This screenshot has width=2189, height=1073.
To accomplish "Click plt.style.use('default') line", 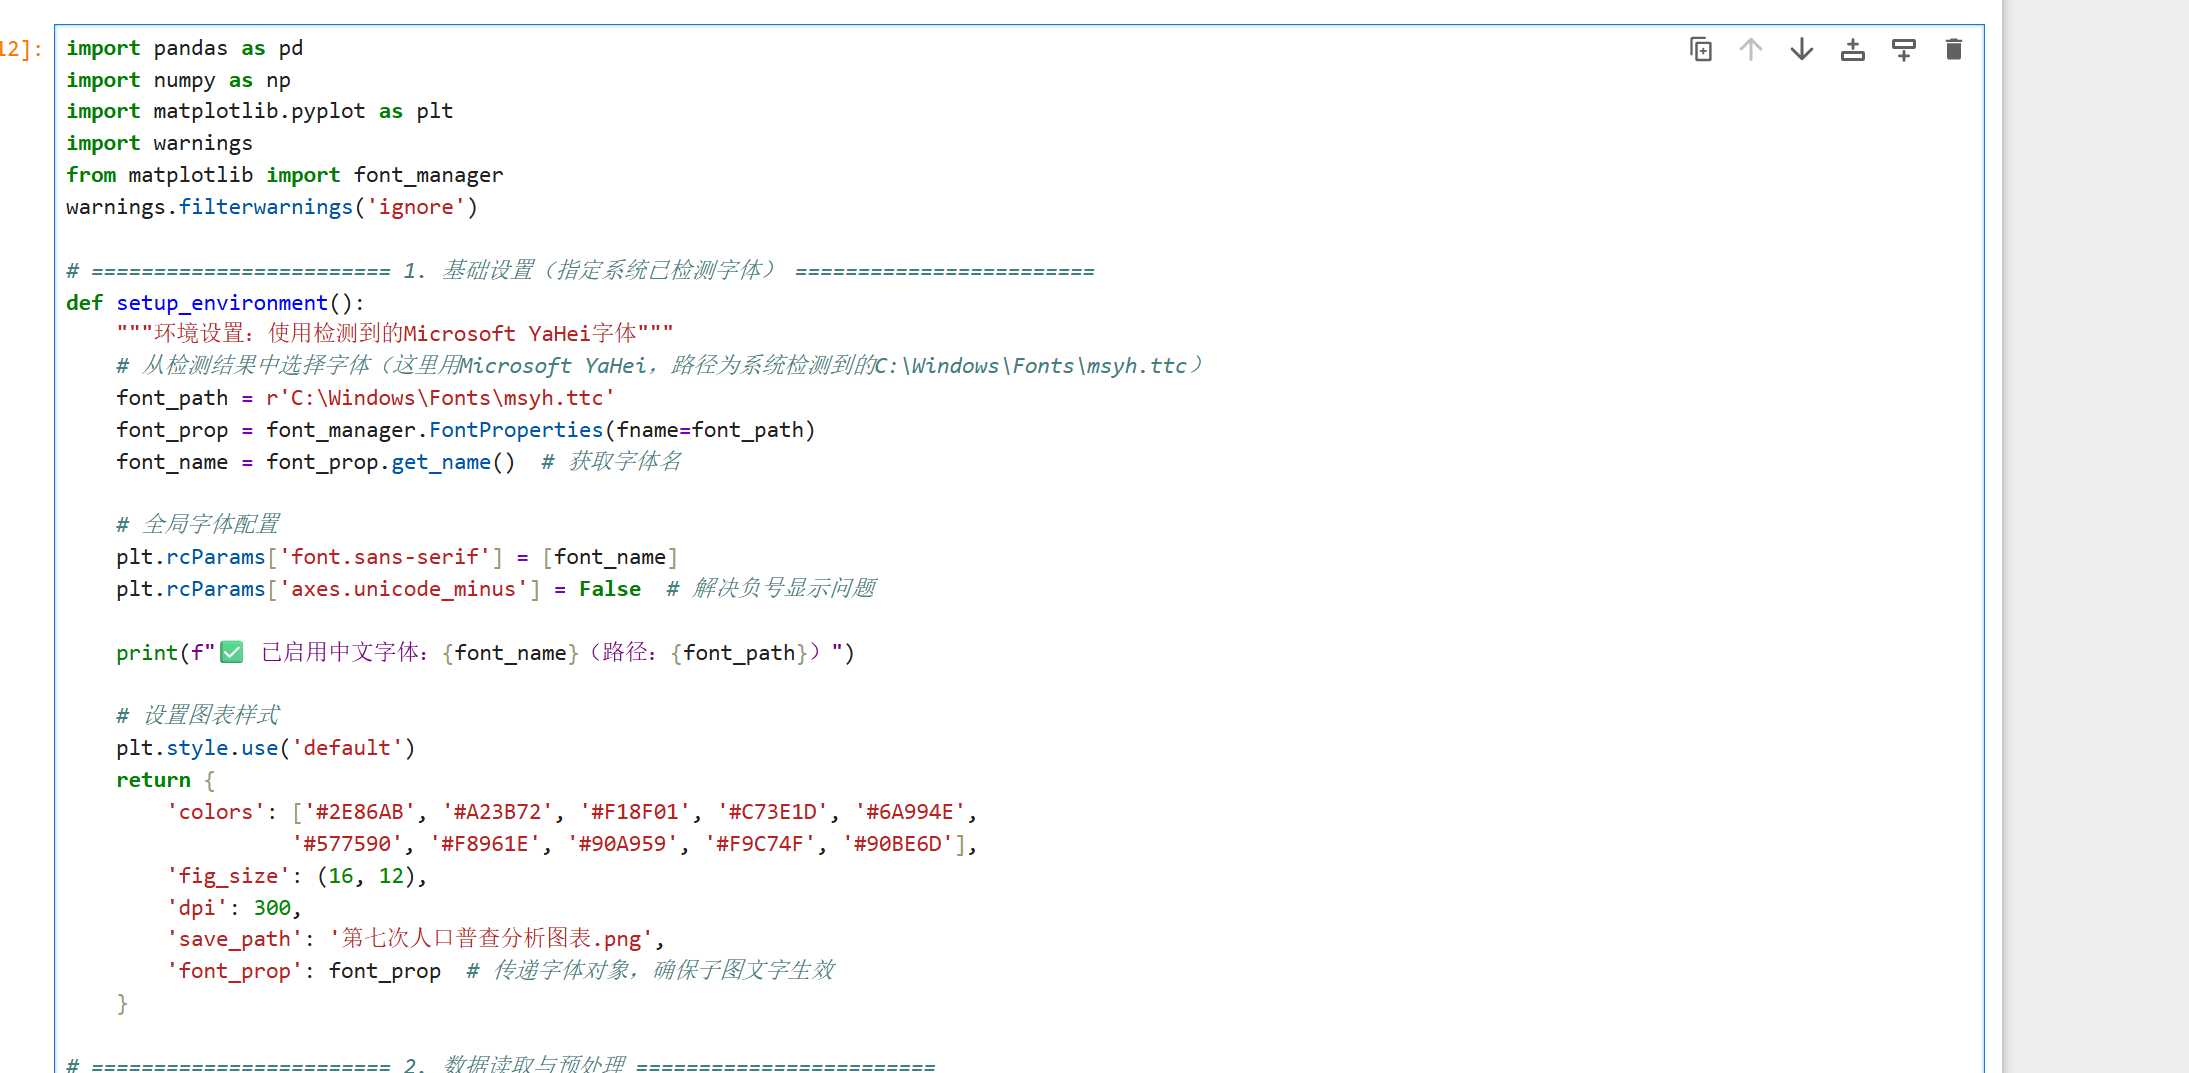I will click(265, 748).
